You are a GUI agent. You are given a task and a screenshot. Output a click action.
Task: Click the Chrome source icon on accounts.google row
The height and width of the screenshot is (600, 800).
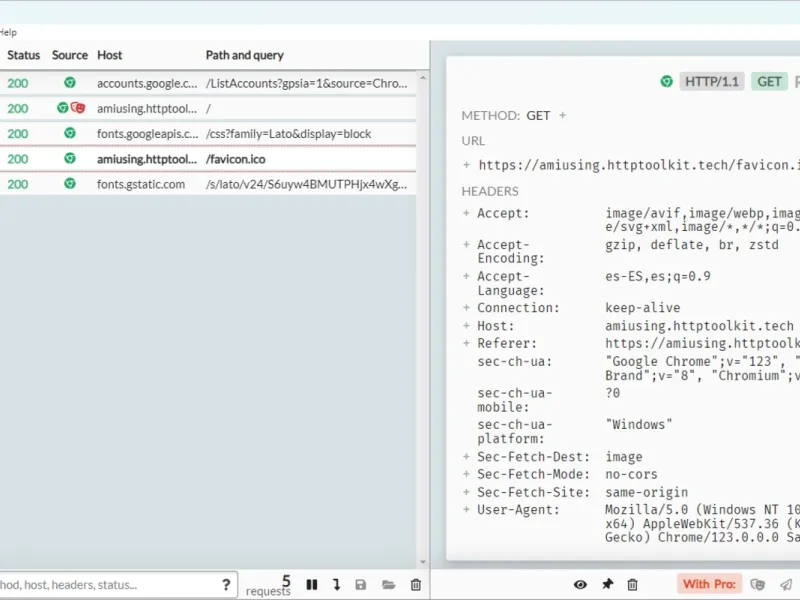[70, 83]
